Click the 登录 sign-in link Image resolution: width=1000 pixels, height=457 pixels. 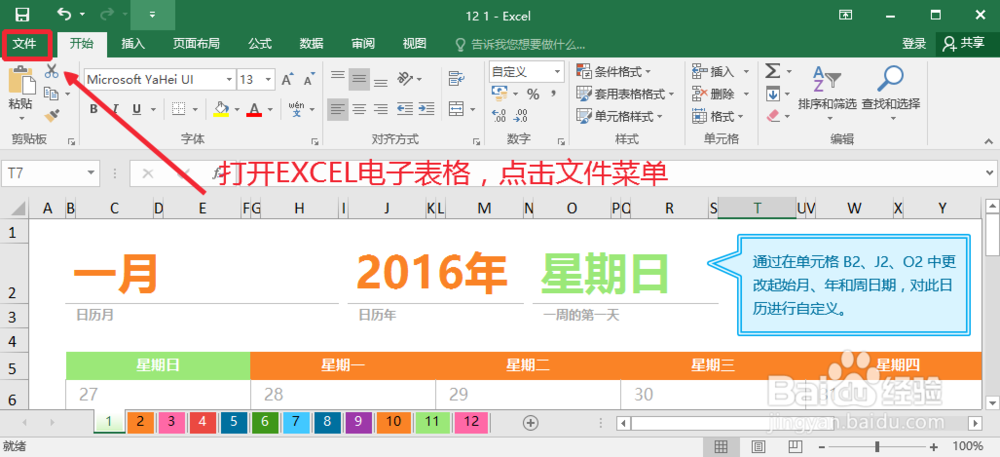pos(914,43)
